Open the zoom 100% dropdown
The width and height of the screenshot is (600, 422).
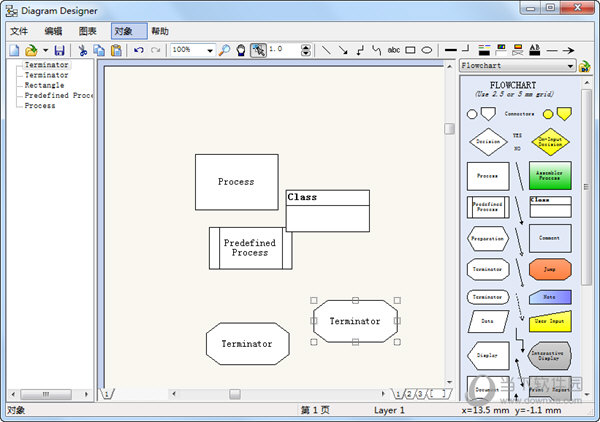pyautogui.click(x=210, y=51)
